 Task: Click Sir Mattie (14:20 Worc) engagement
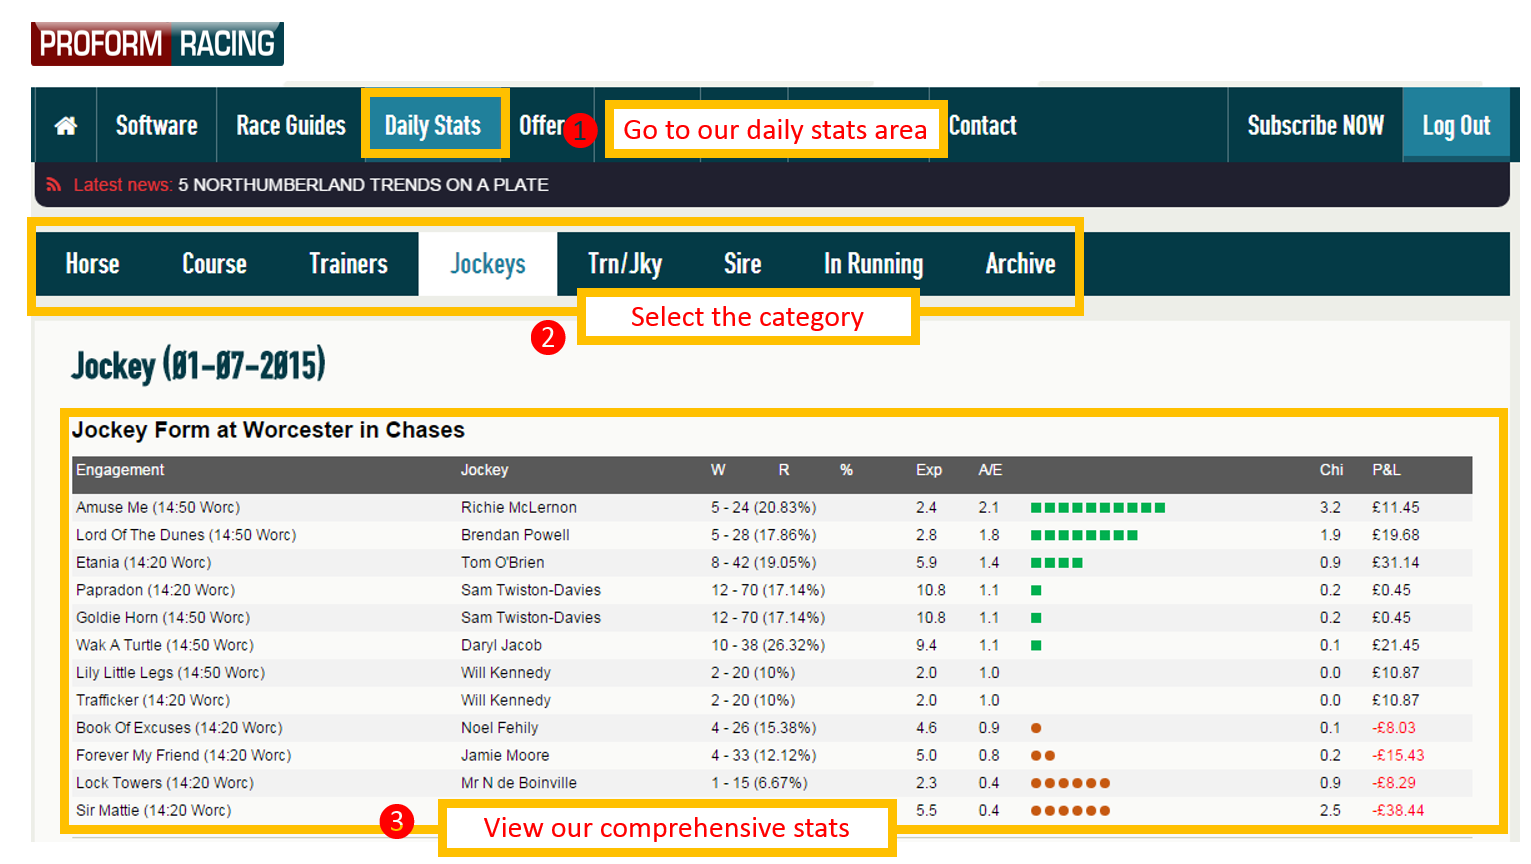pos(153,810)
